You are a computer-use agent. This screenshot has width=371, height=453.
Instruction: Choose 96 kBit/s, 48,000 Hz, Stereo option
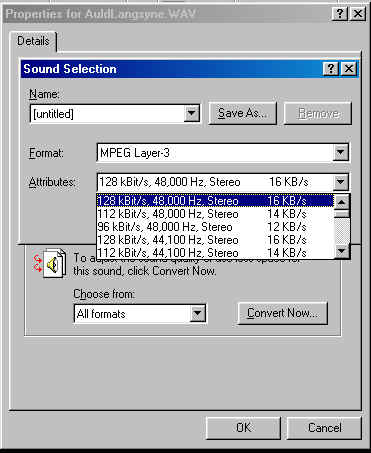click(215, 227)
